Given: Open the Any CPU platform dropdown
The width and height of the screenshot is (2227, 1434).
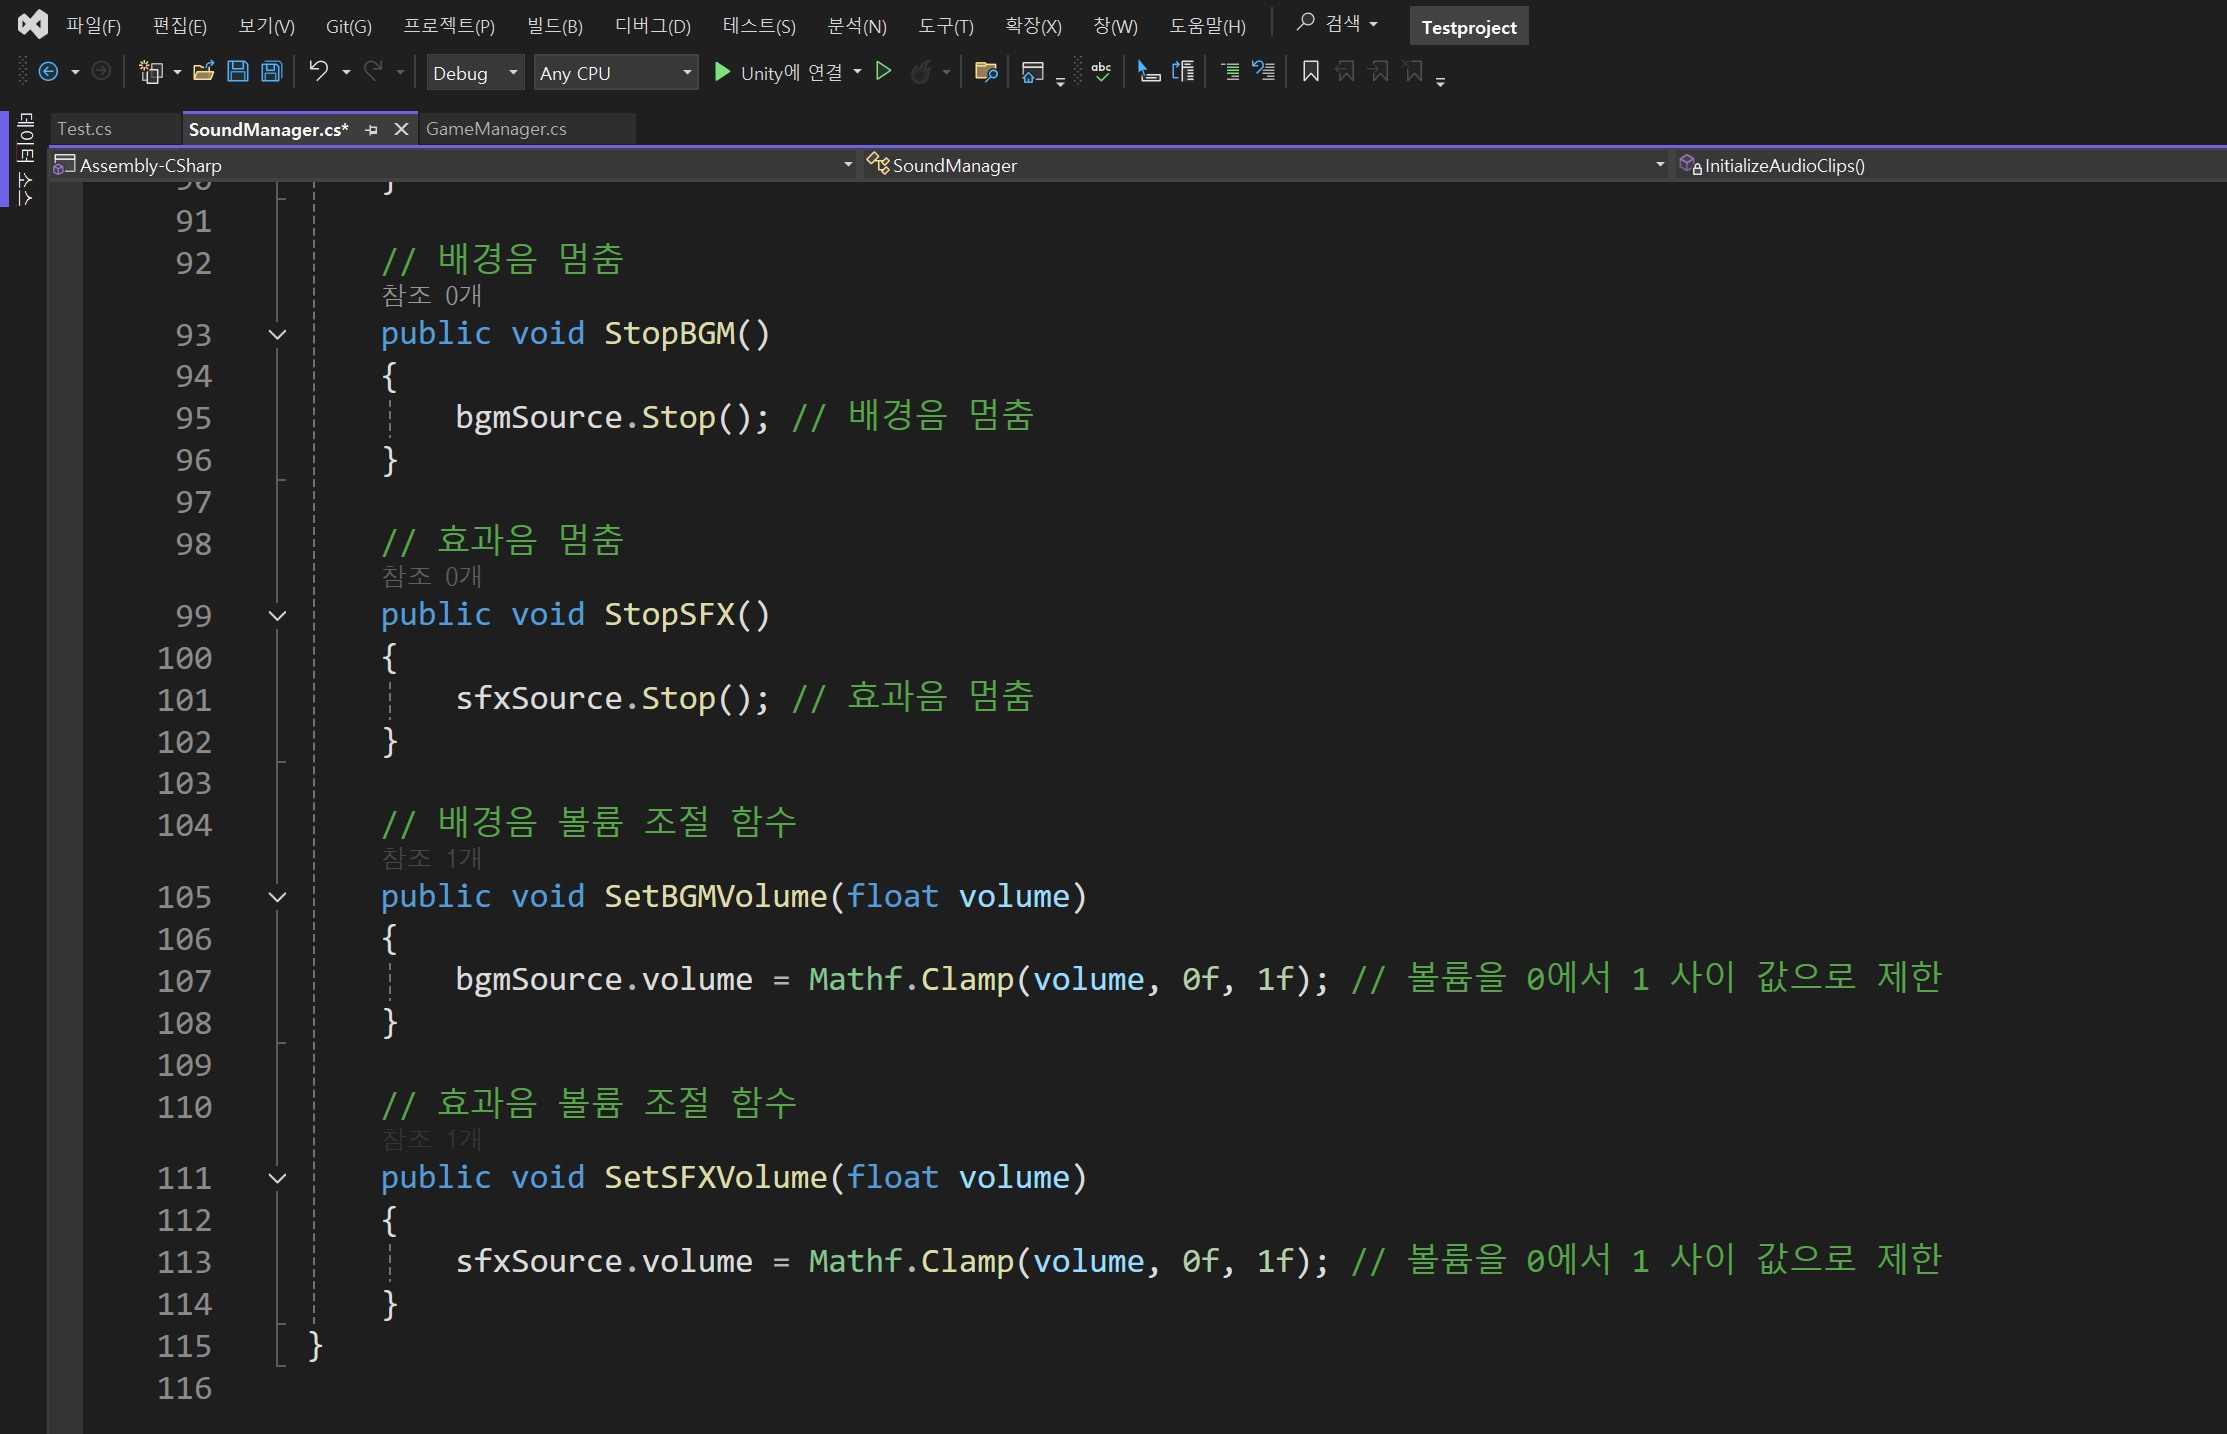Looking at the screenshot, I should click(615, 73).
